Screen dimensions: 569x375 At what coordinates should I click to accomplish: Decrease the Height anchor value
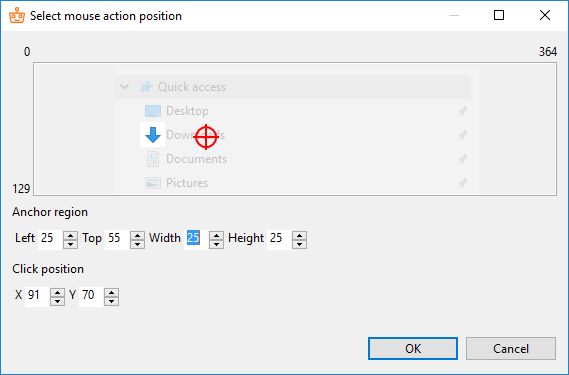pos(299,244)
